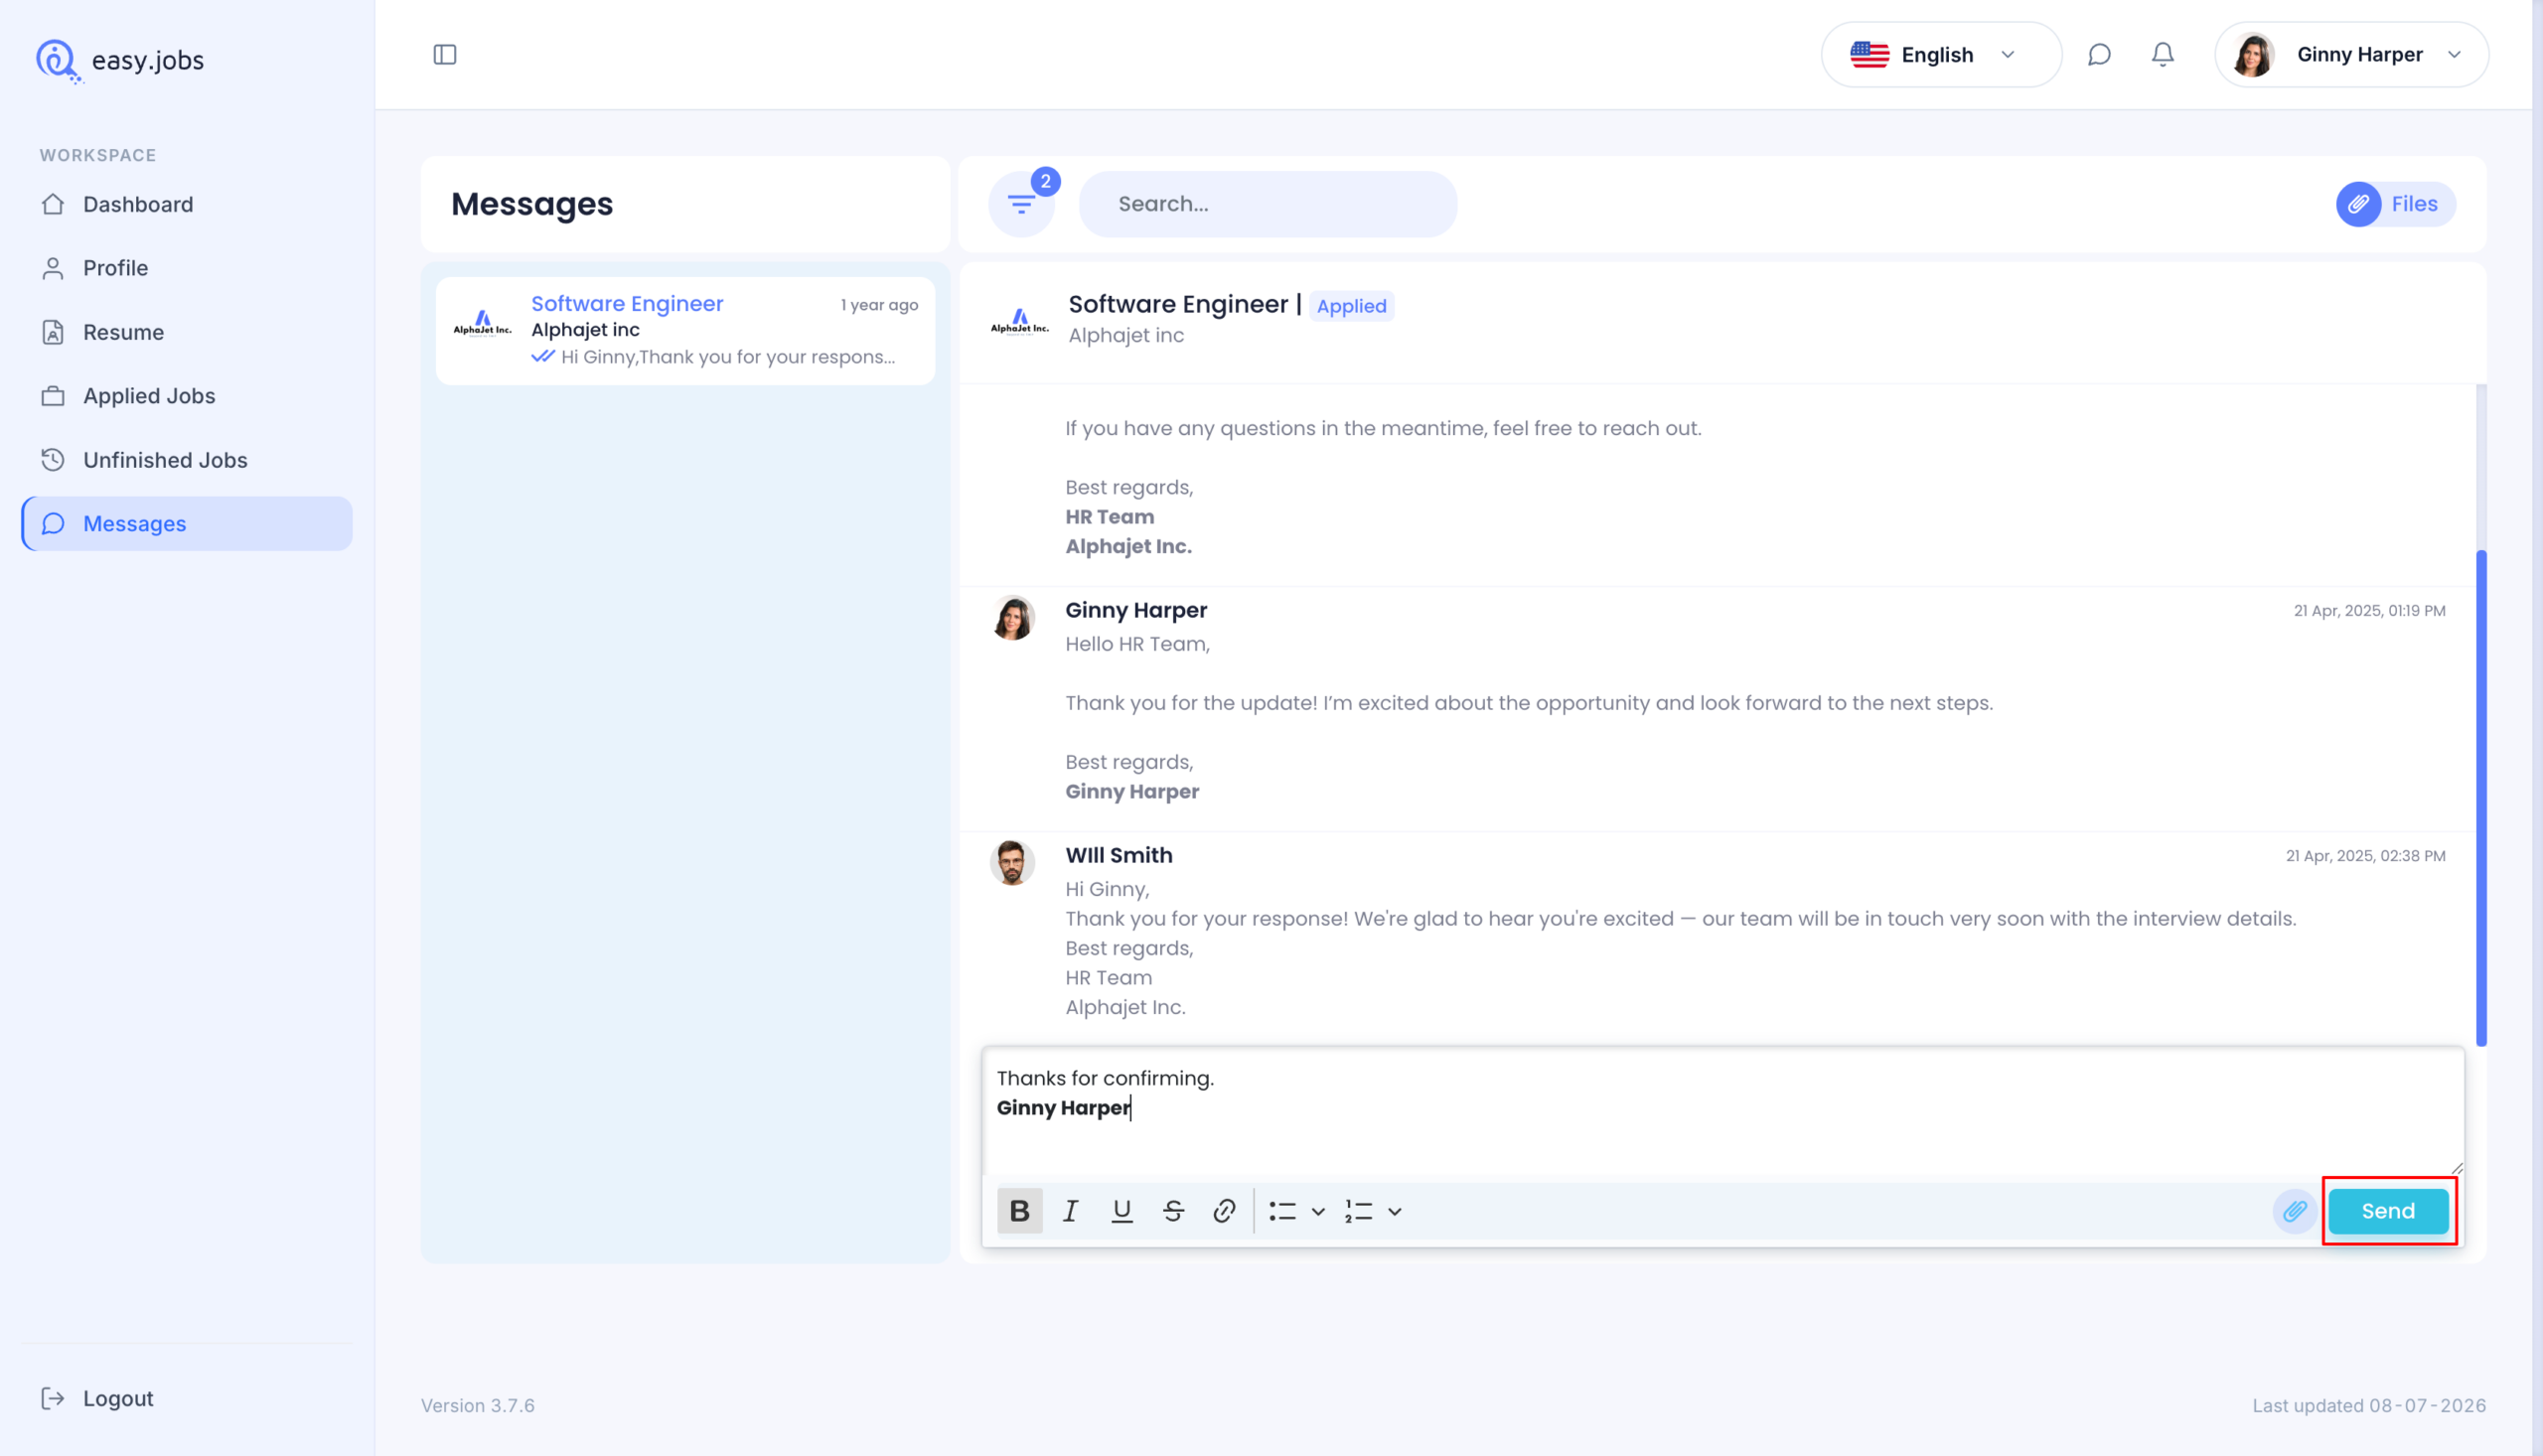Open the notifications bell
This screenshot has height=1456, width=2543.
click(x=2163, y=54)
